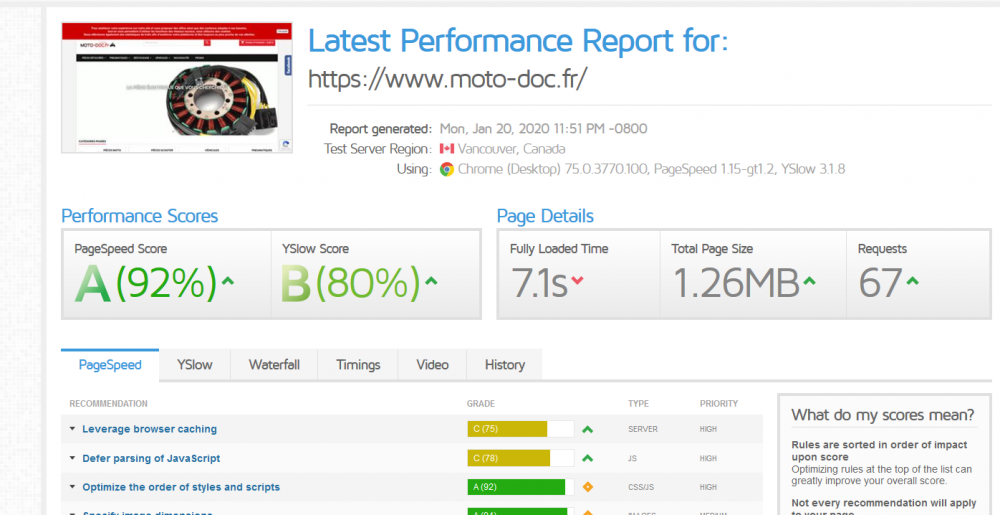This screenshot has height=515, width=1000.
Task: Click the PageSpeed Score A (92%) value
Action: click(x=146, y=284)
